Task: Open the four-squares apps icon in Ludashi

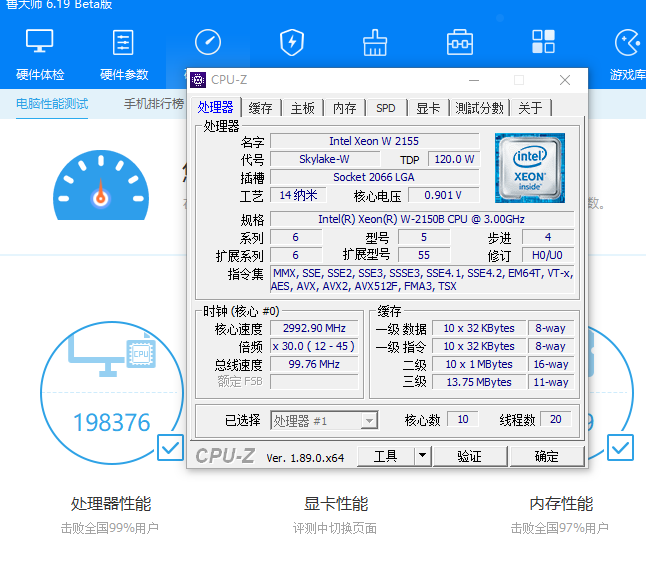Action: (x=543, y=42)
